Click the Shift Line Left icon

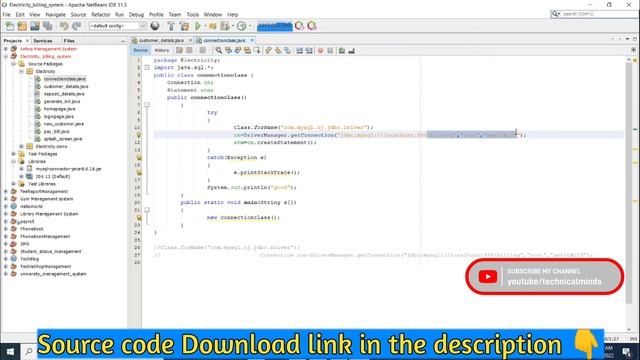click(299, 51)
